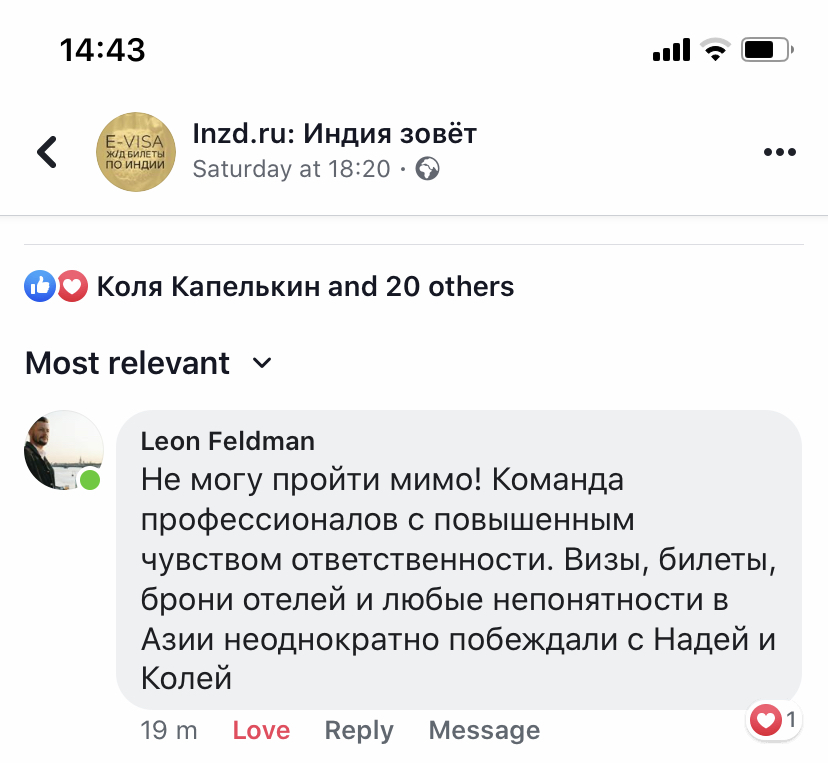828x763 pixels.
Task: Tap the battery icon in status bar
Action: point(768,49)
